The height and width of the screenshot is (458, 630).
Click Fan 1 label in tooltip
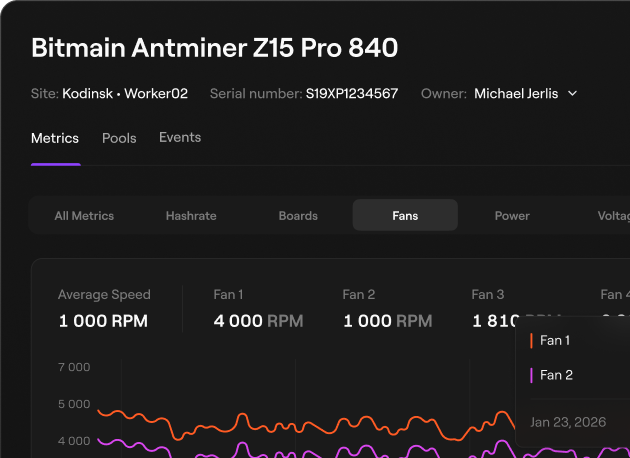tap(555, 341)
